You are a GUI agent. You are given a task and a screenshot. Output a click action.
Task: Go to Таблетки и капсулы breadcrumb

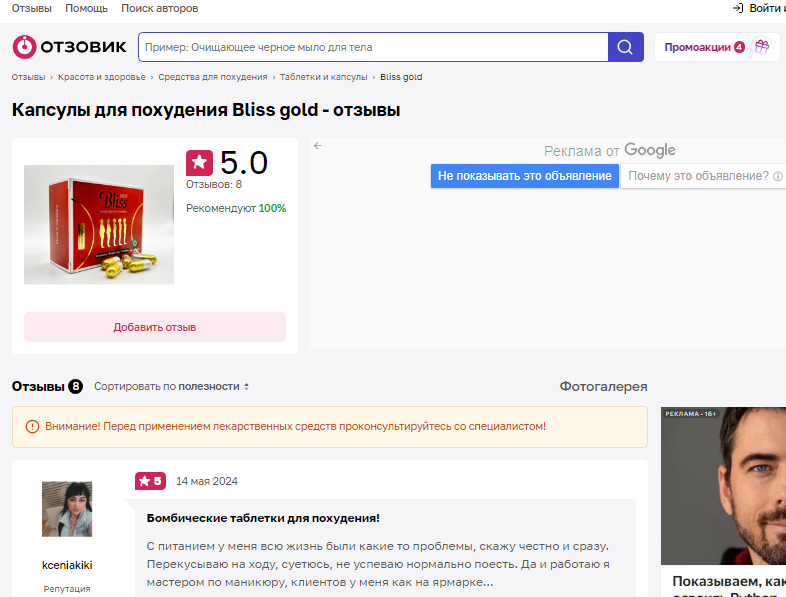click(323, 77)
